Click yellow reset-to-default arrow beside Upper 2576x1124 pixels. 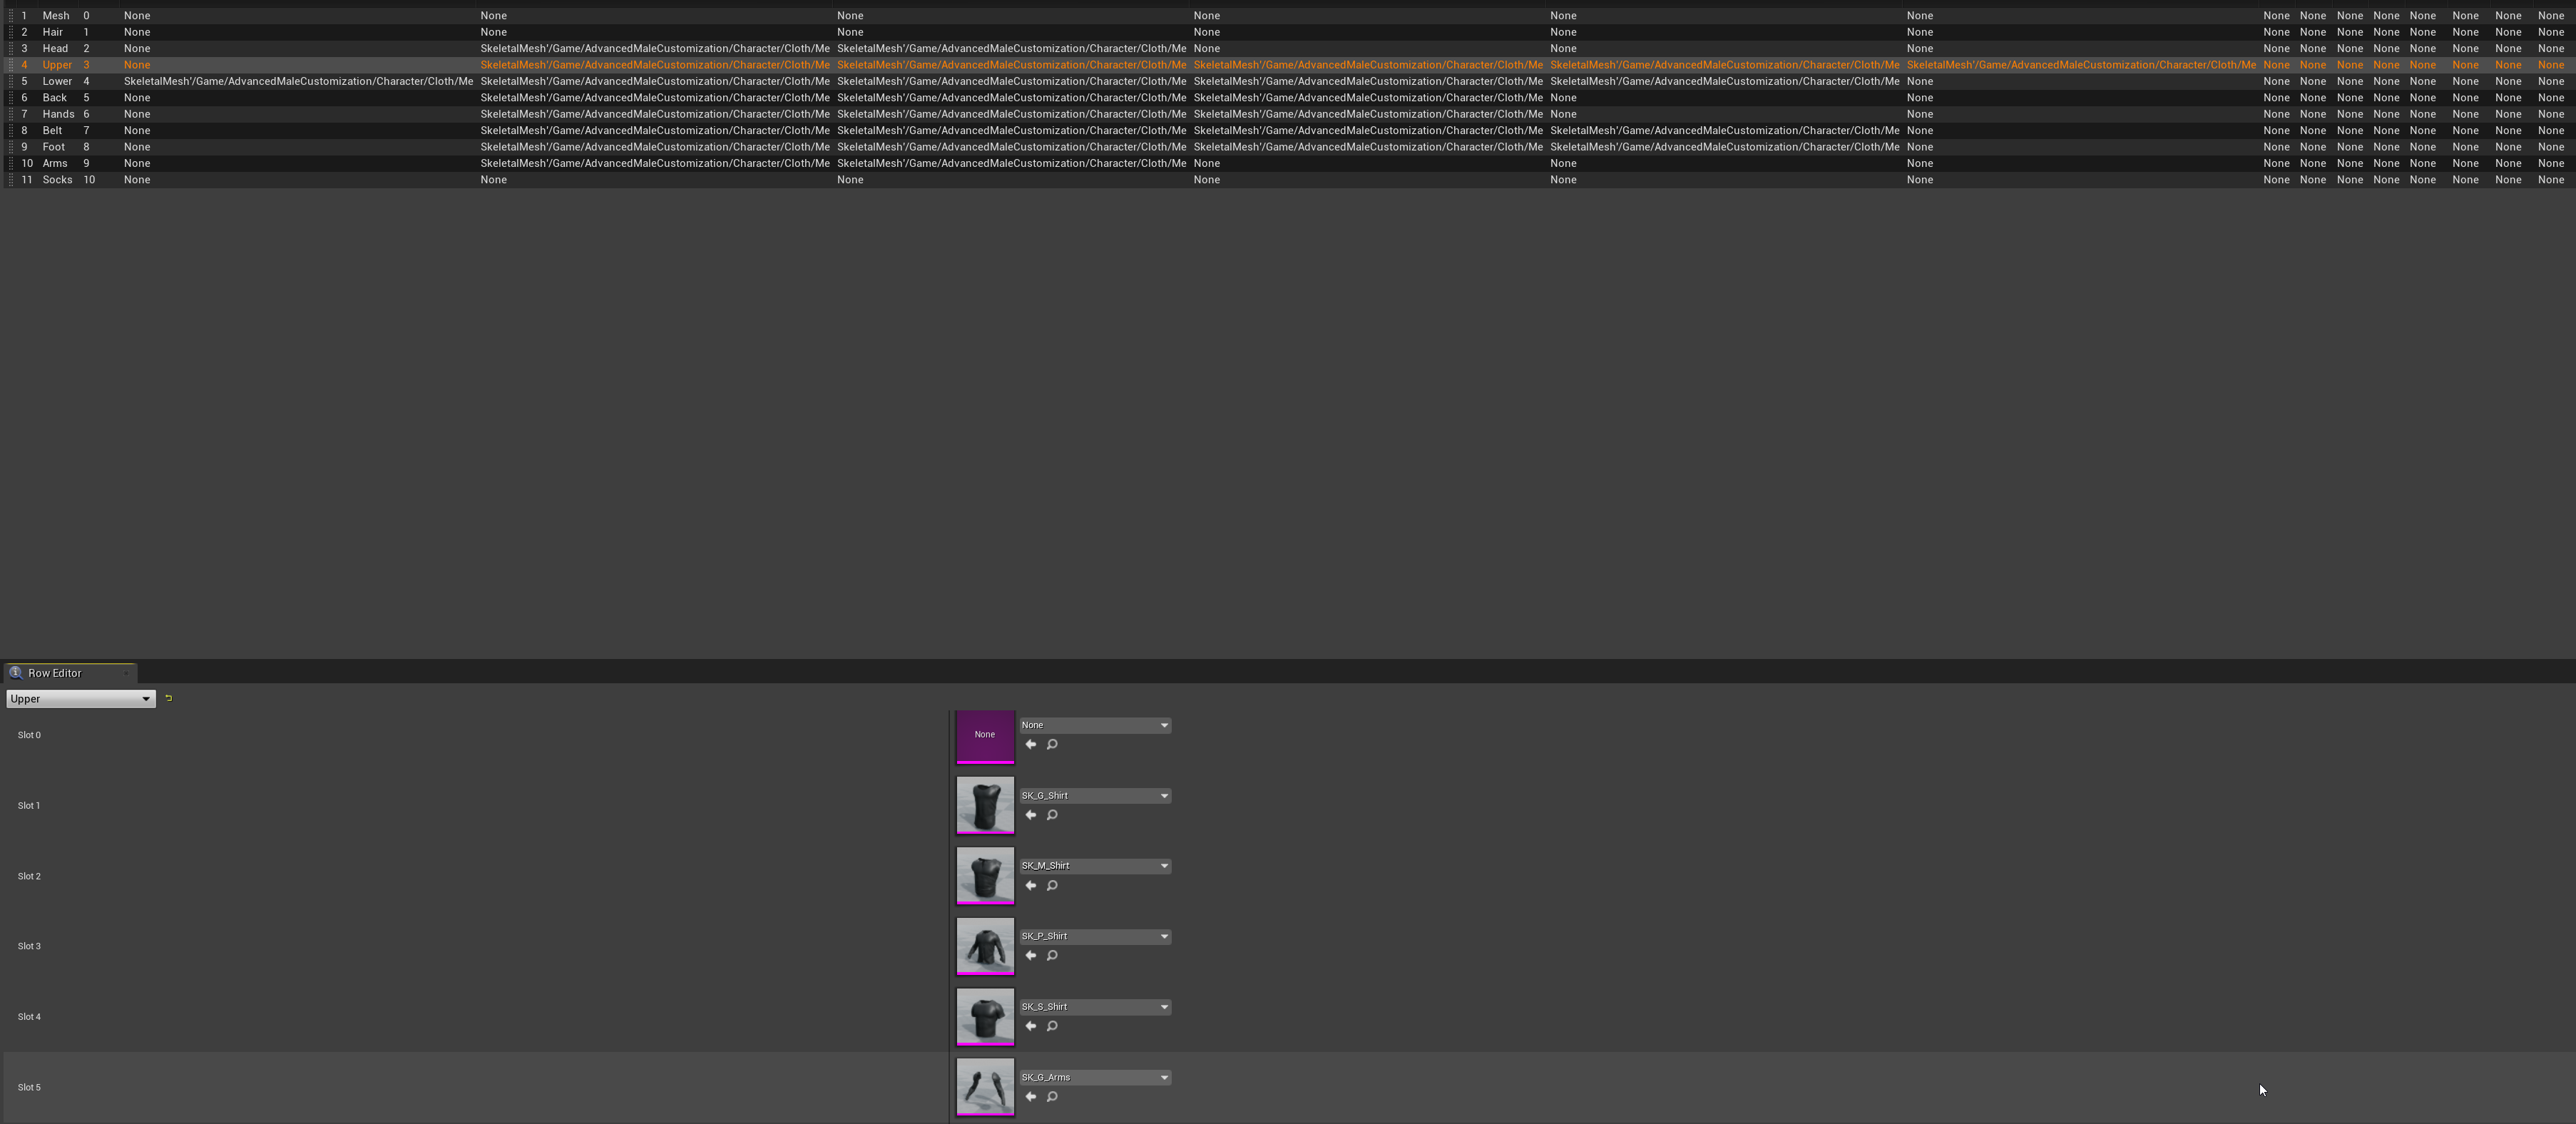pyautogui.click(x=168, y=698)
